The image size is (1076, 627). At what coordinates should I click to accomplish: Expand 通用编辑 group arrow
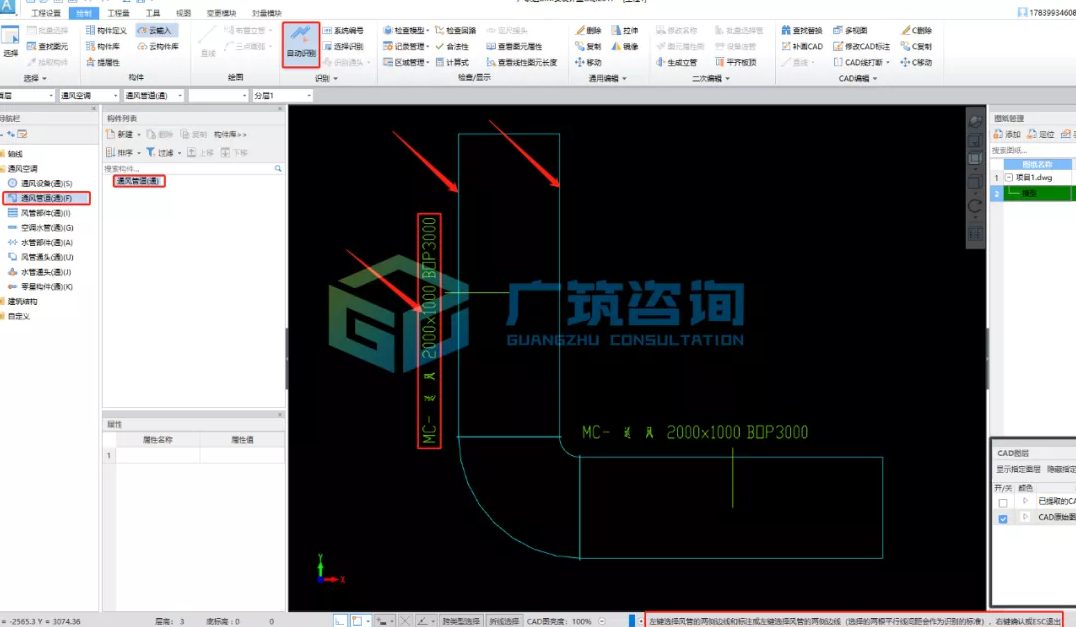[624, 78]
